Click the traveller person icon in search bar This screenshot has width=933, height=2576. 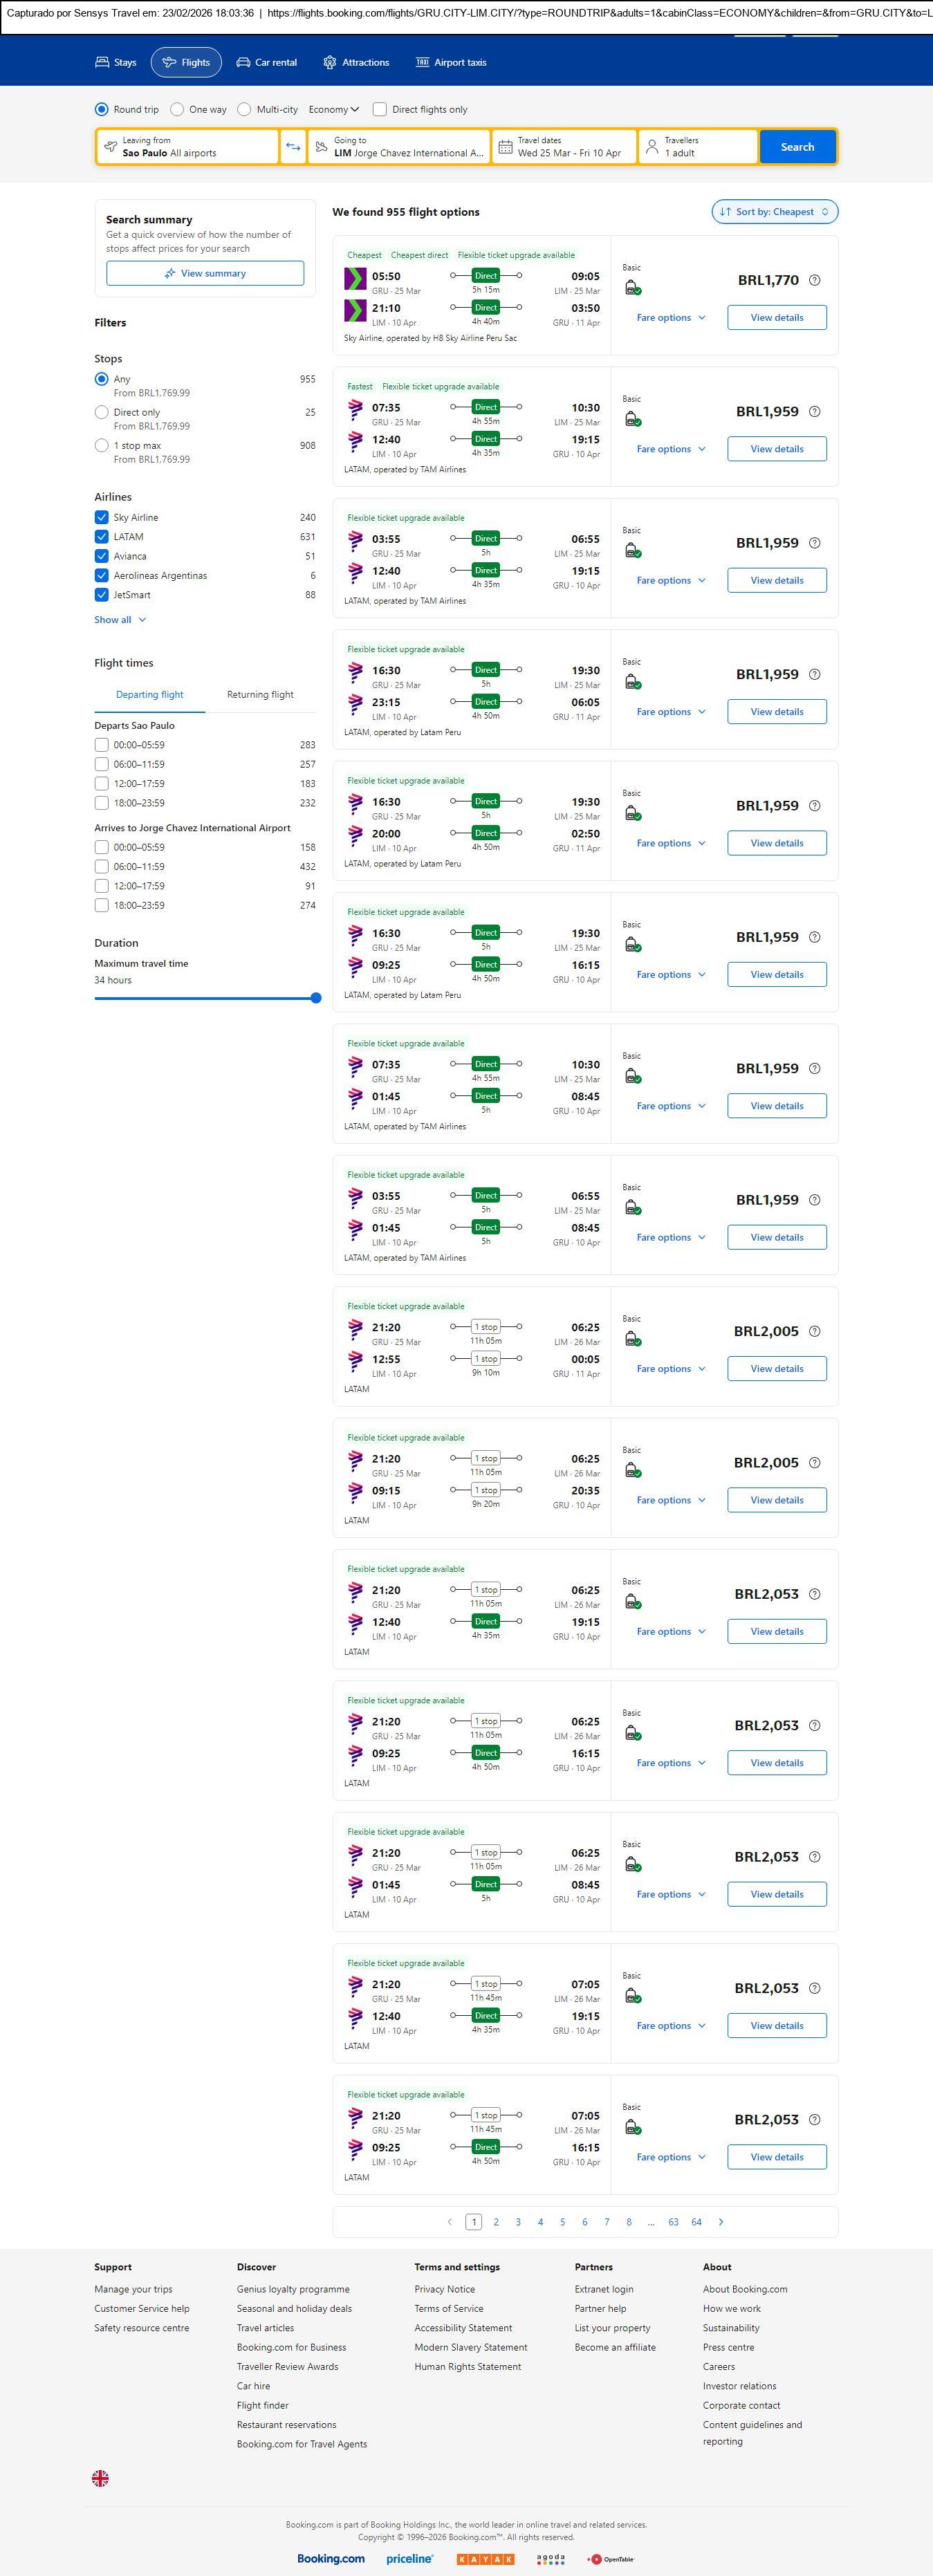652,147
